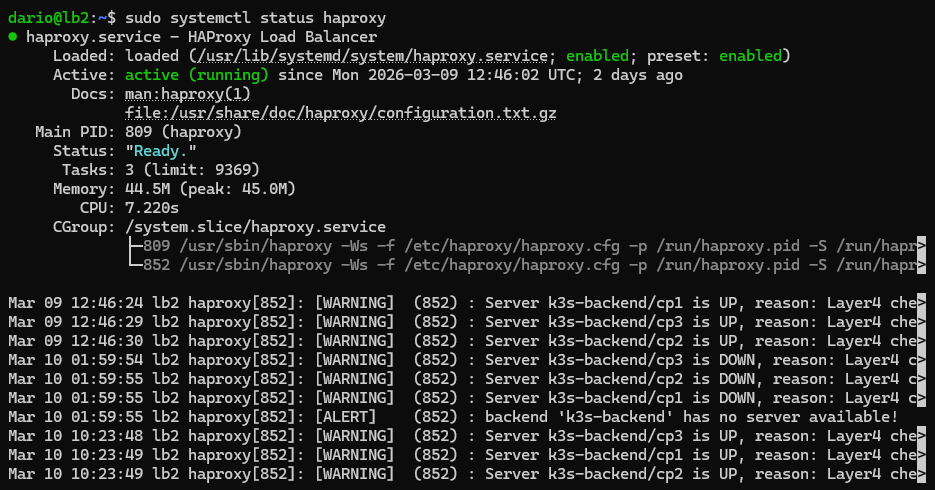Click 'Memory: 44.5M (peak: 45.0M)' line

174,190
